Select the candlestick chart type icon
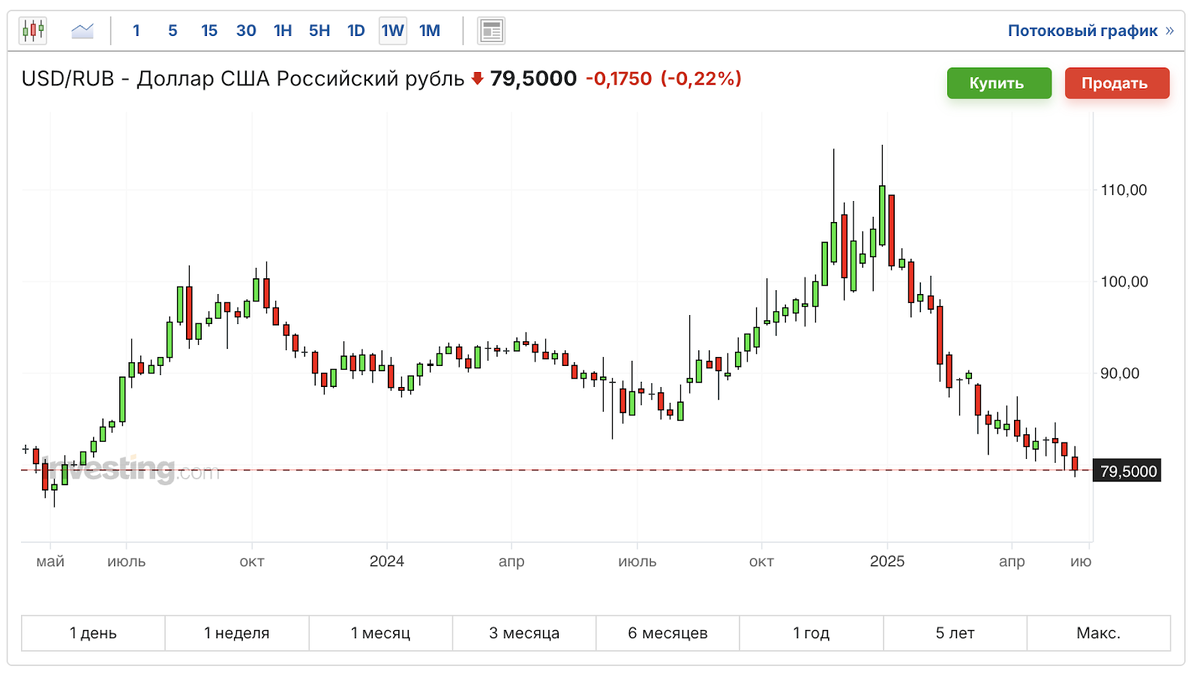1200x681 pixels. point(33,31)
